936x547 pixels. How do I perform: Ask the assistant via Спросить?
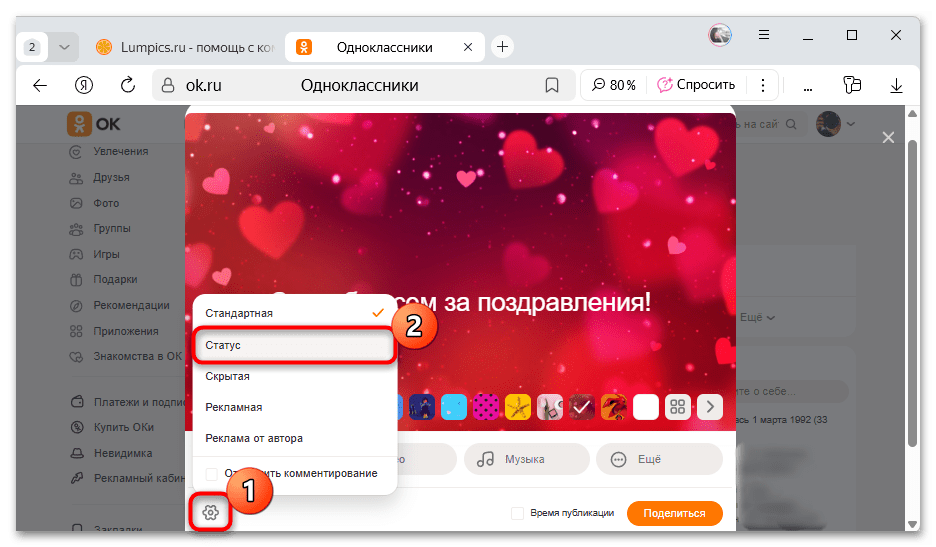(696, 85)
